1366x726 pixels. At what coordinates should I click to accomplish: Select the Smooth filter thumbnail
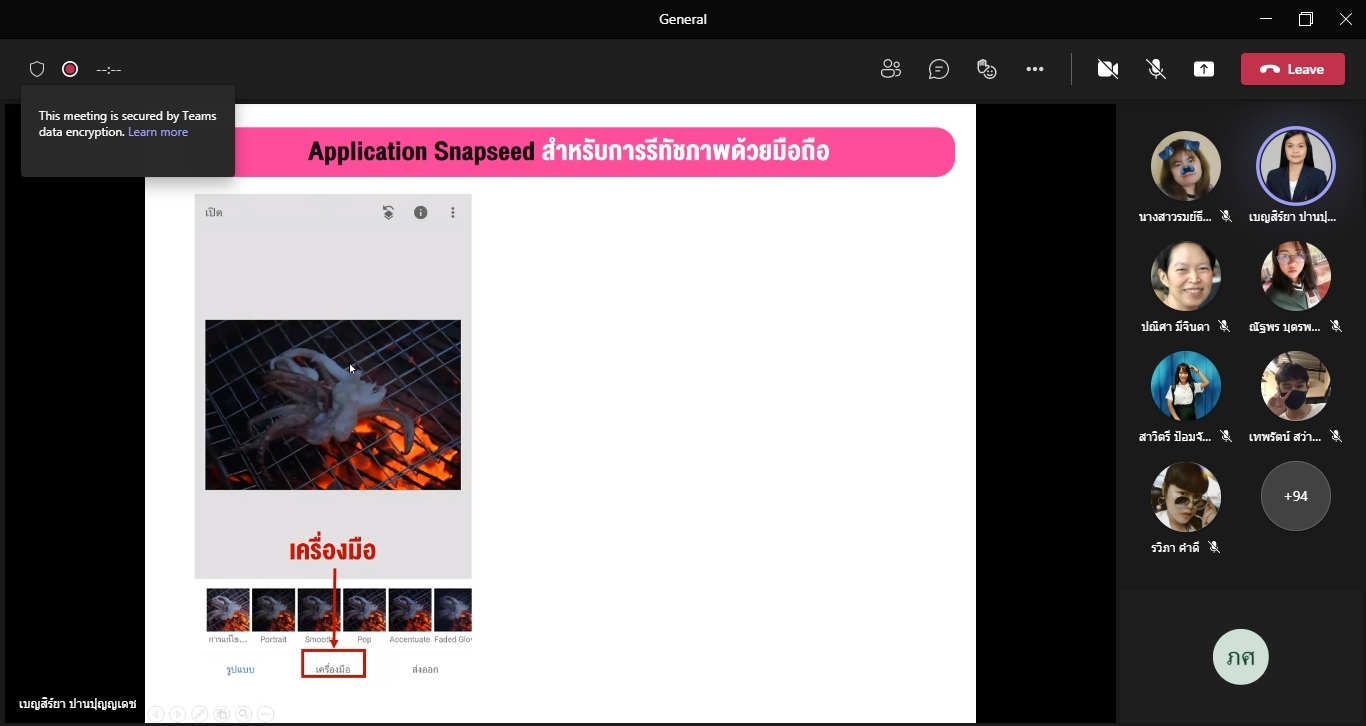319,610
